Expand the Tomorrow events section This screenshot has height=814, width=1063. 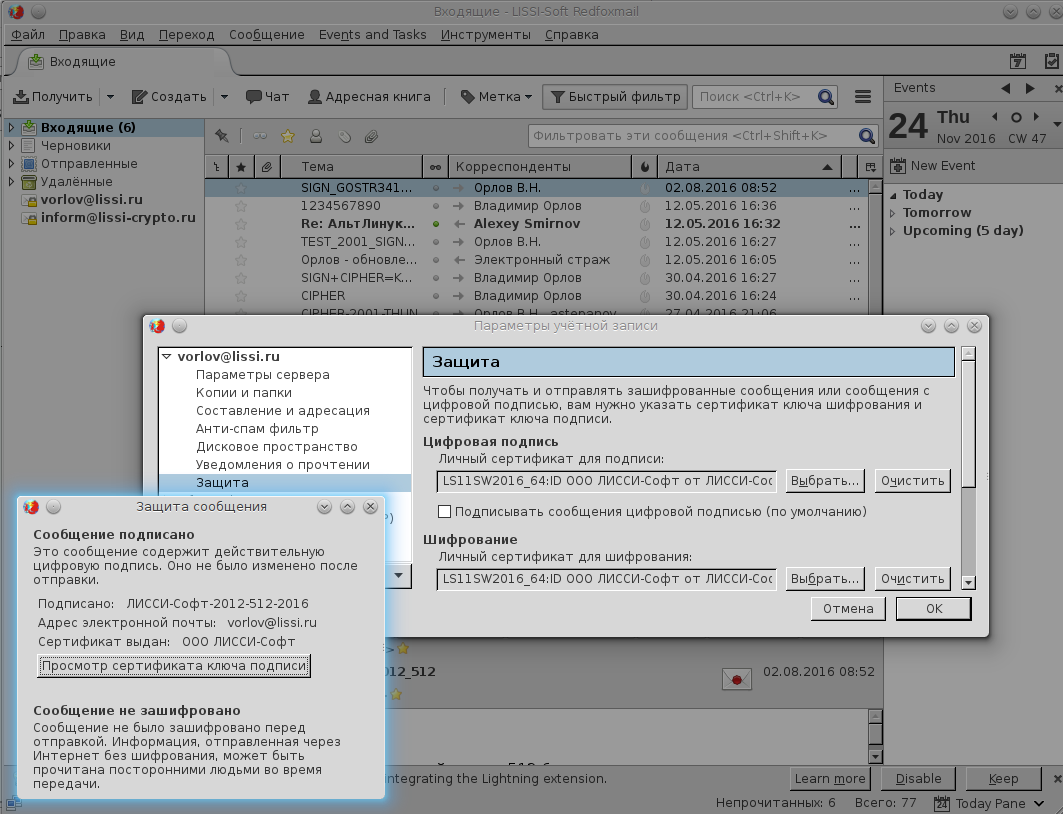pyautogui.click(x=893, y=213)
